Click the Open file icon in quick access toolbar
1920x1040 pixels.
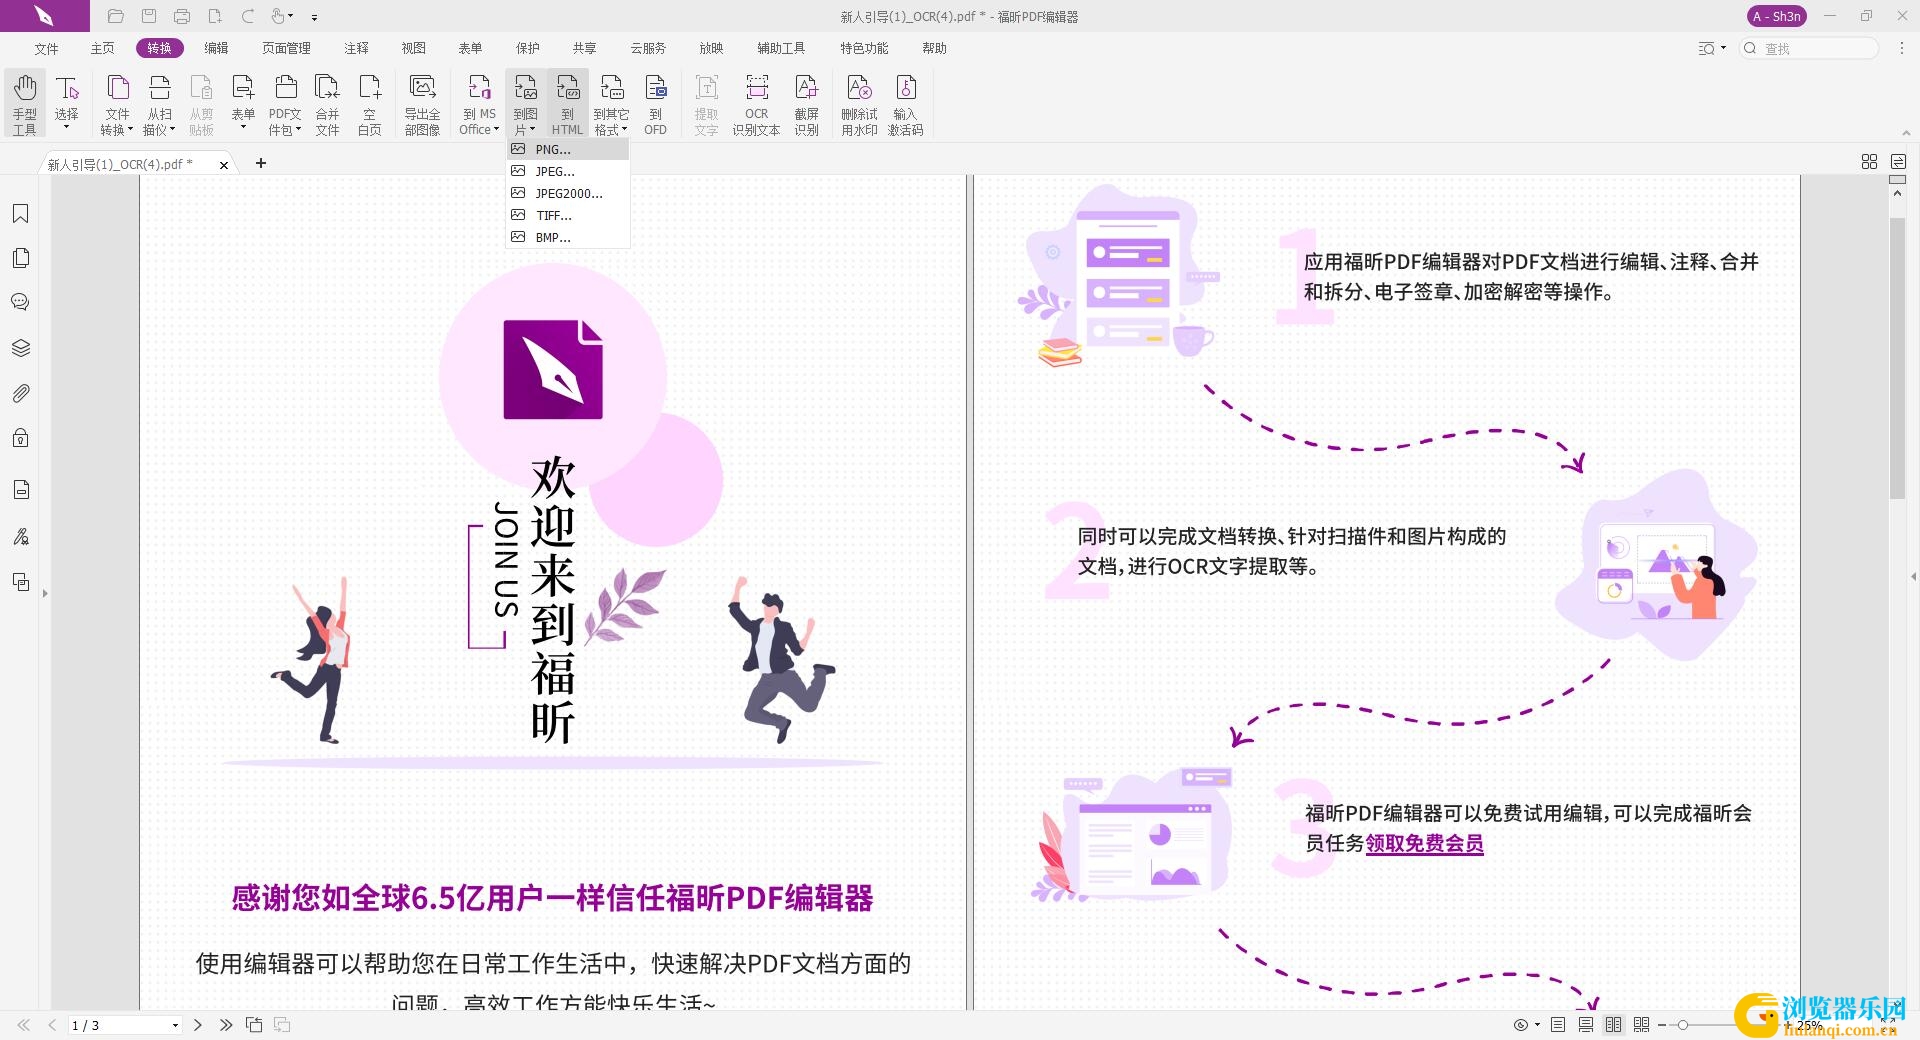[116, 16]
